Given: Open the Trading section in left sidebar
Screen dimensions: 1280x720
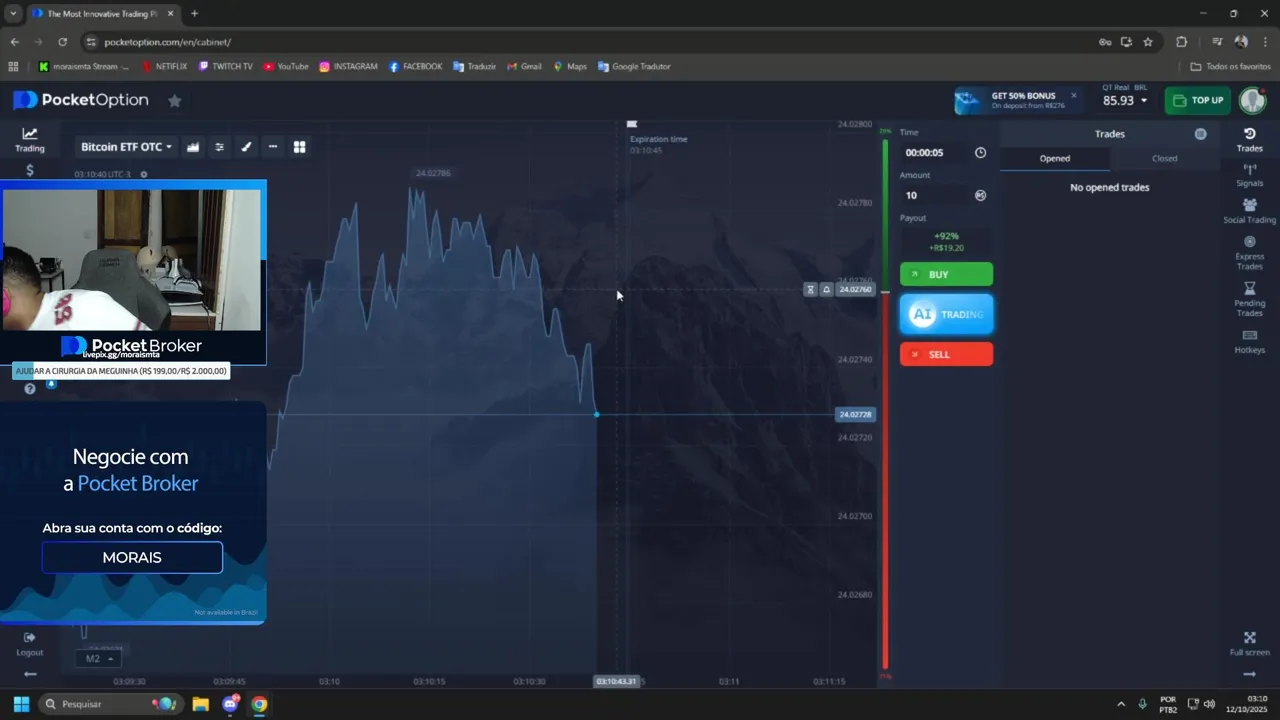Looking at the screenshot, I should pyautogui.click(x=30, y=139).
